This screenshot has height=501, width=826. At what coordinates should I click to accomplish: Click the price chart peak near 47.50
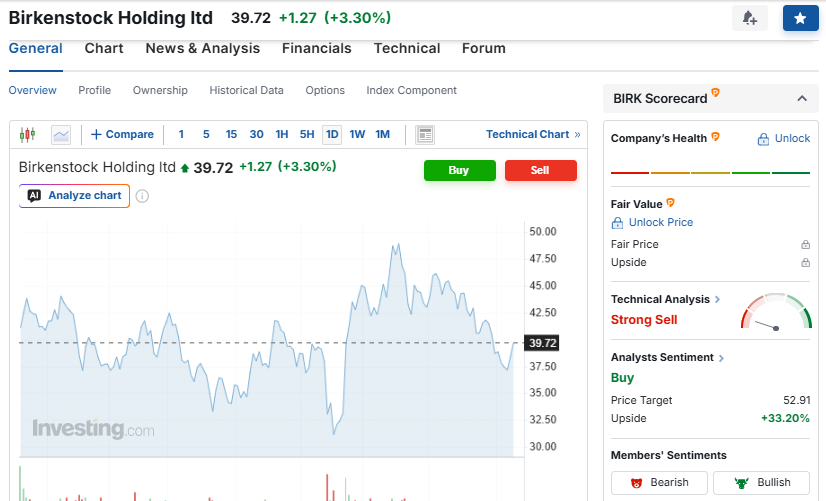click(396, 246)
